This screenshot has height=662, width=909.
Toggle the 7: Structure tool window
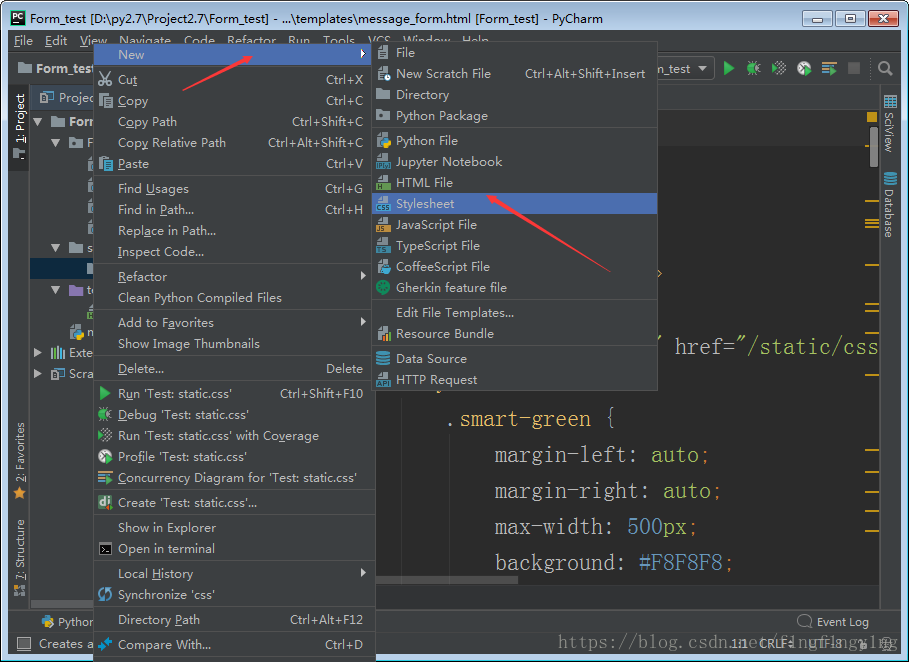pyautogui.click(x=20, y=558)
